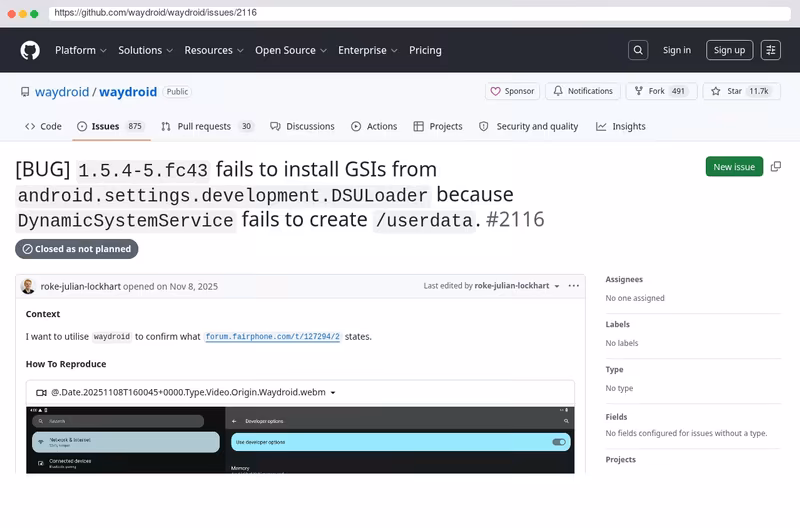The height and width of the screenshot is (528, 800).
Task: Open the bold waydroid repository link
Action: pos(128,92)
